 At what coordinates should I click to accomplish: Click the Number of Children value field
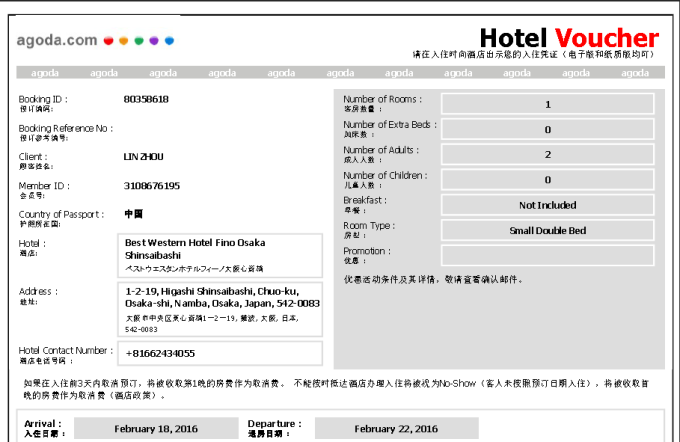pos(548,180)
